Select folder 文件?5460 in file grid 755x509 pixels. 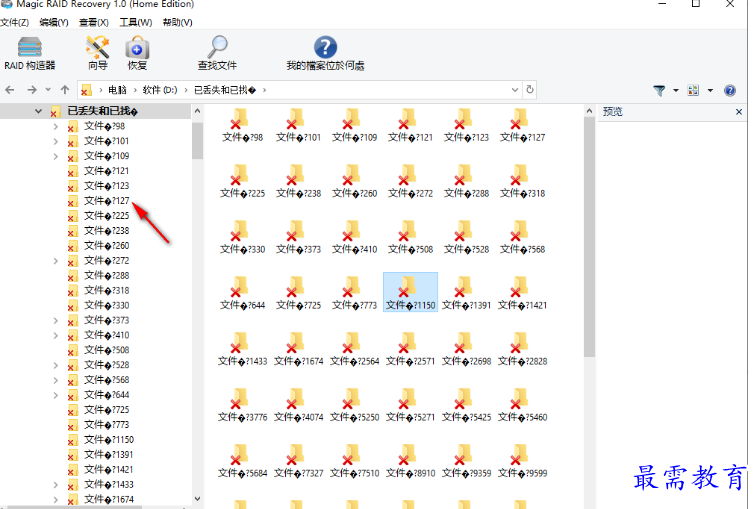click(522, 405)
